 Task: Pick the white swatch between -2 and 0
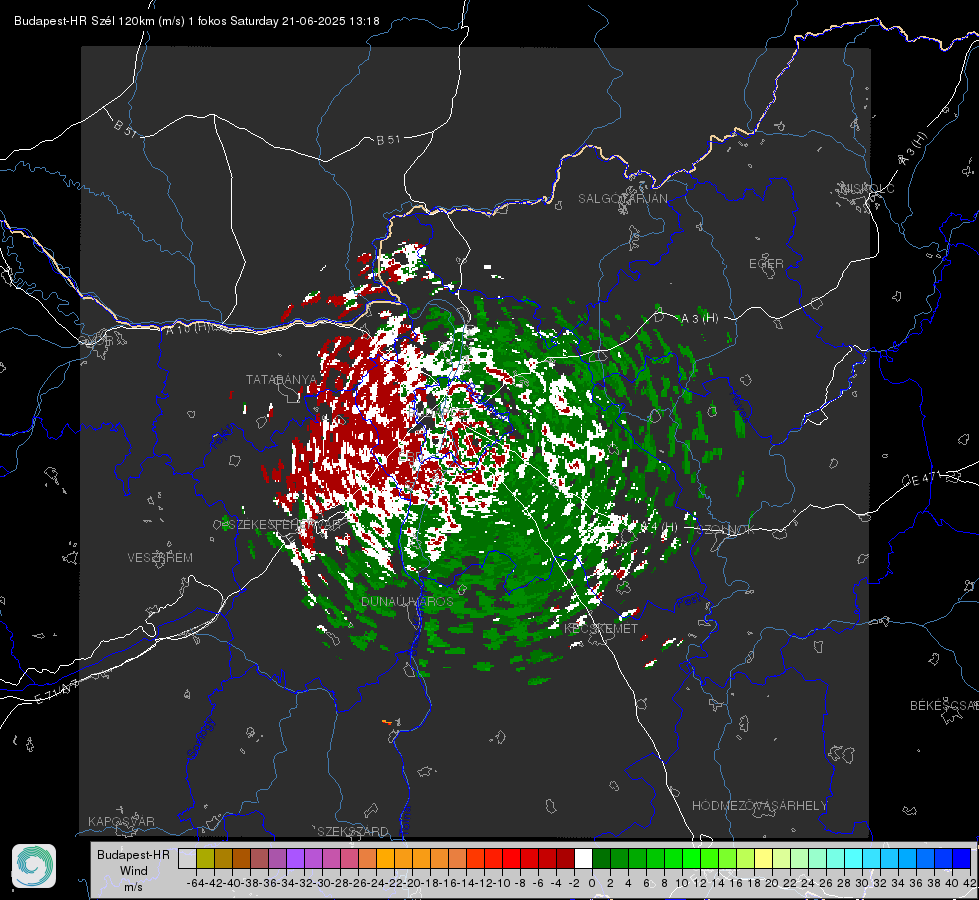coord(583,858)
